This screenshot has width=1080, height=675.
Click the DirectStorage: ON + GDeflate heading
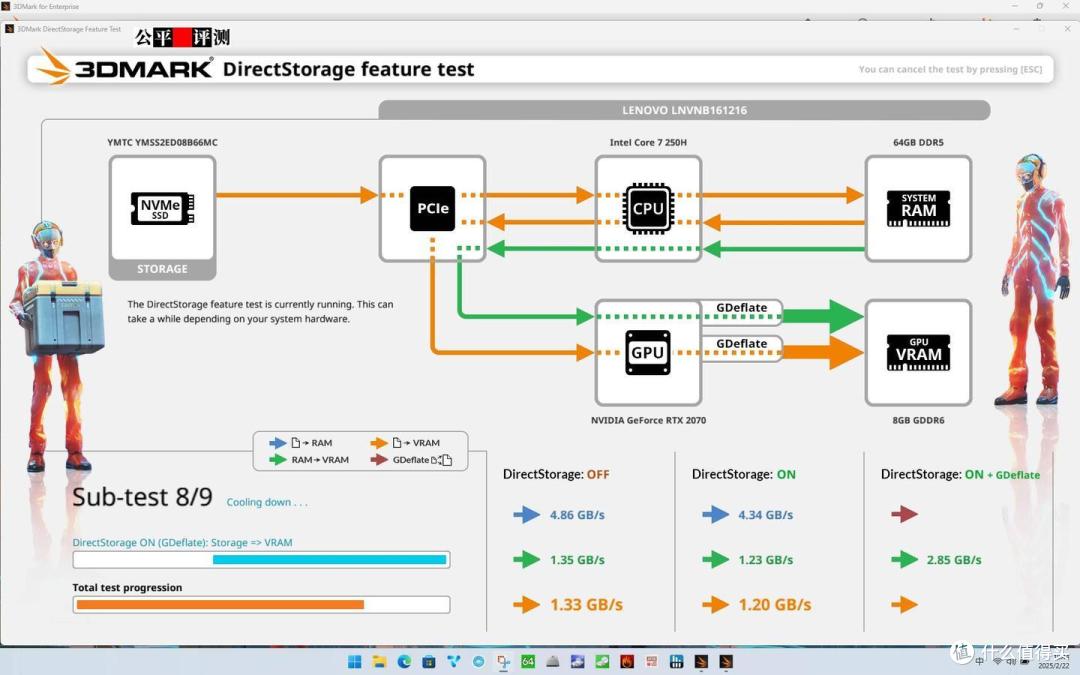click(x=960, y=475)
